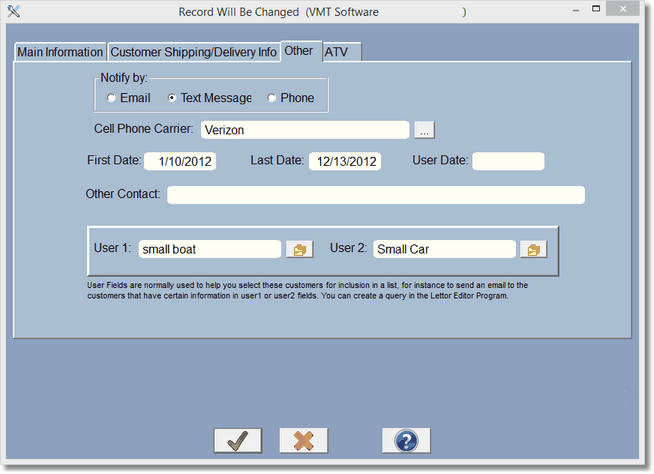Open the Customer Shipping/Delivery Info tab
Image resolution: width=654 pixels, height=474 pixels.
(x=193, y=52)
